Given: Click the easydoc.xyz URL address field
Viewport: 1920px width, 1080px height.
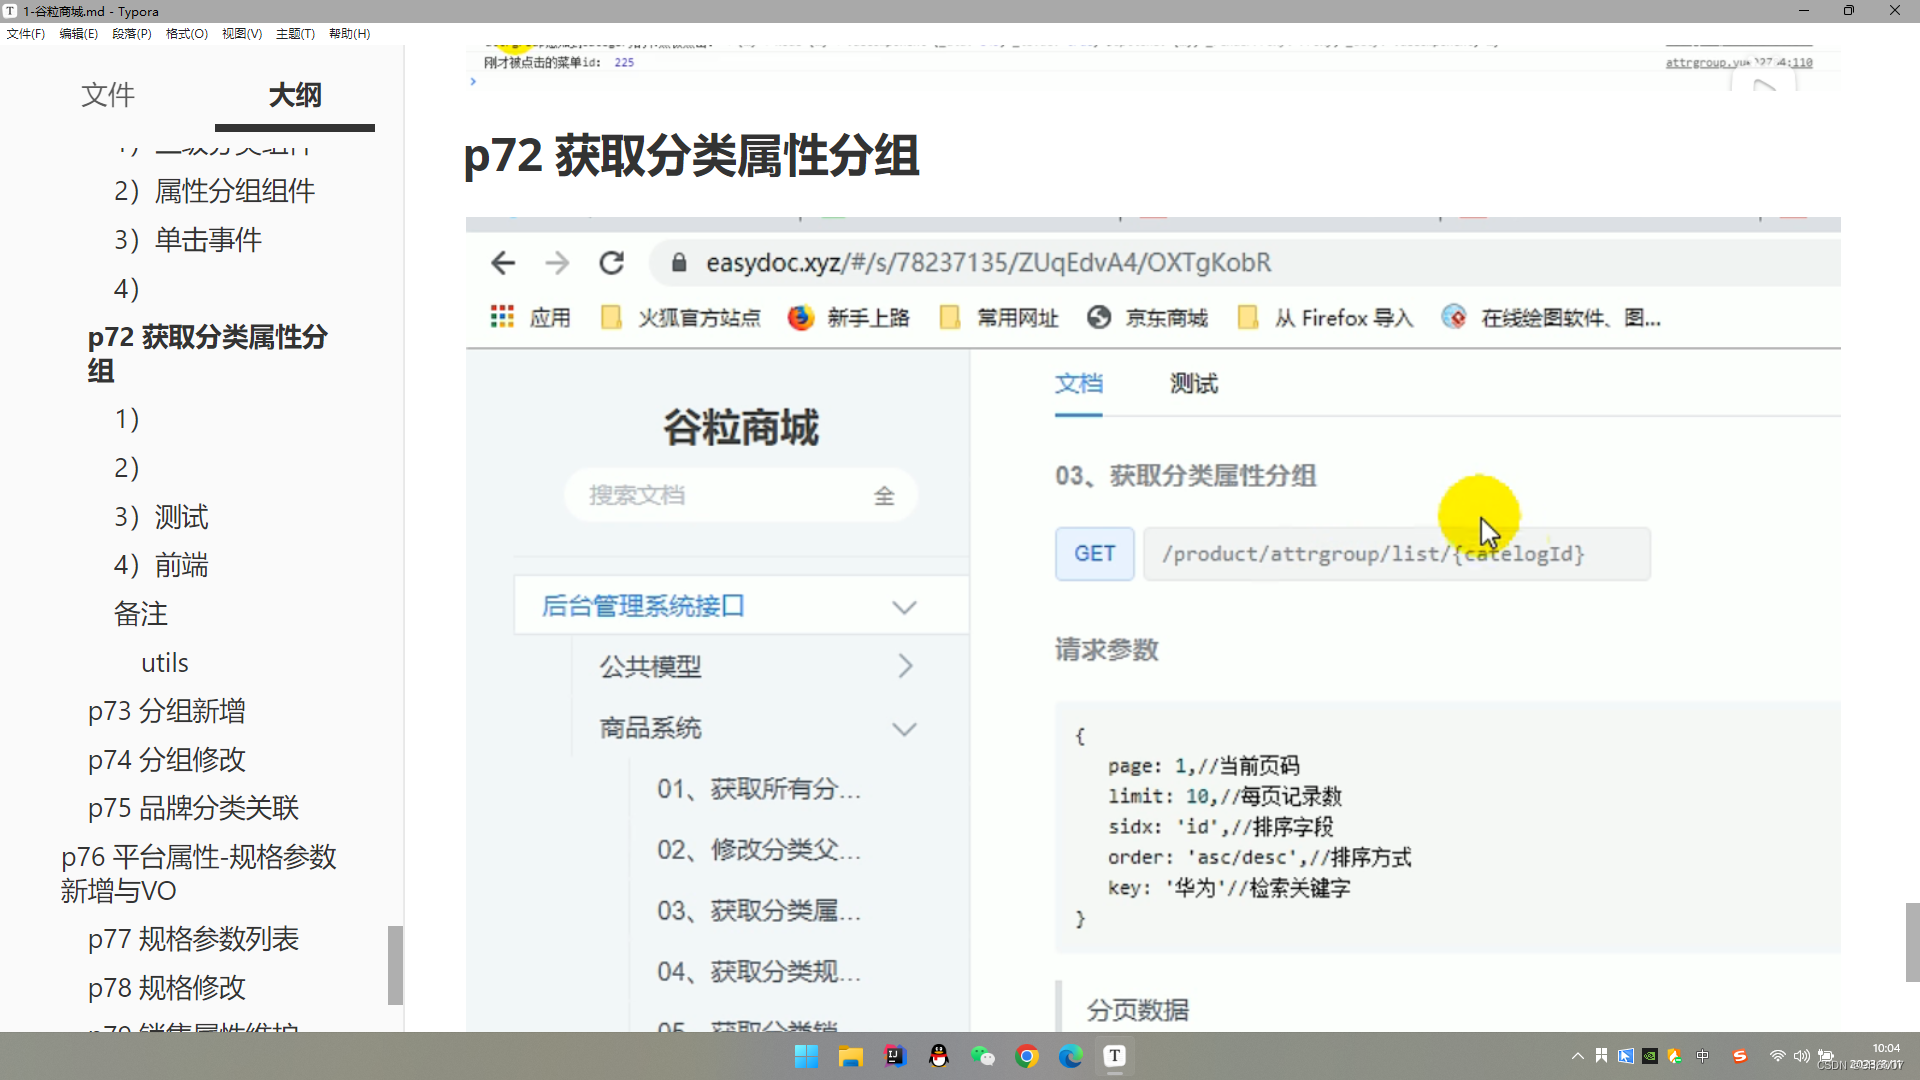Looking at the screenshot, I should (x=1245, y=263).
